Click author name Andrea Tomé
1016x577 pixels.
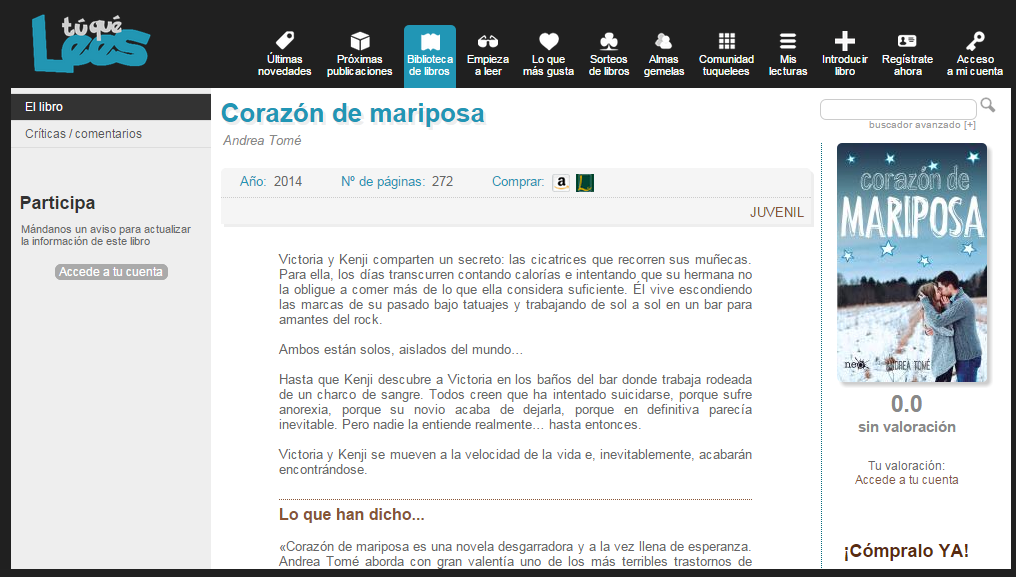pyautogui.click(x=262, y=140)
